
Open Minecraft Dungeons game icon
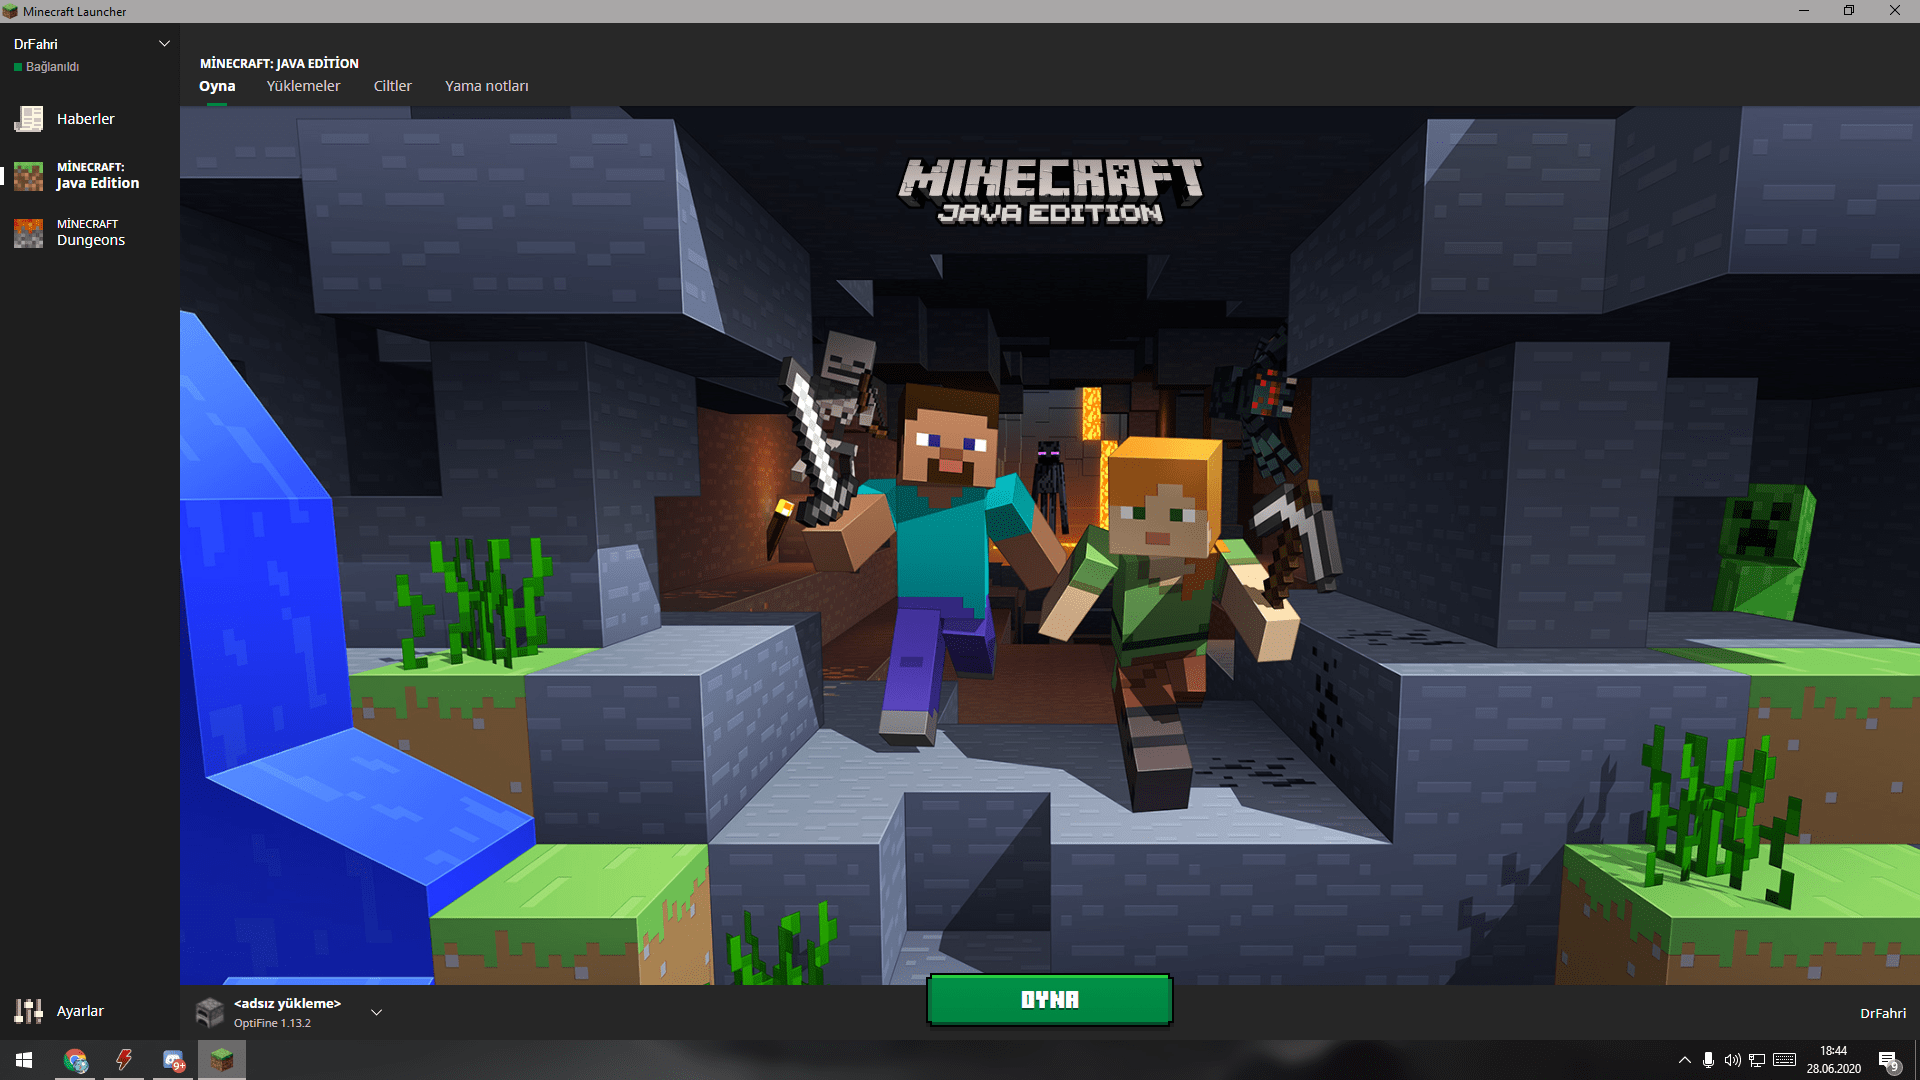[x=29, y=233]
